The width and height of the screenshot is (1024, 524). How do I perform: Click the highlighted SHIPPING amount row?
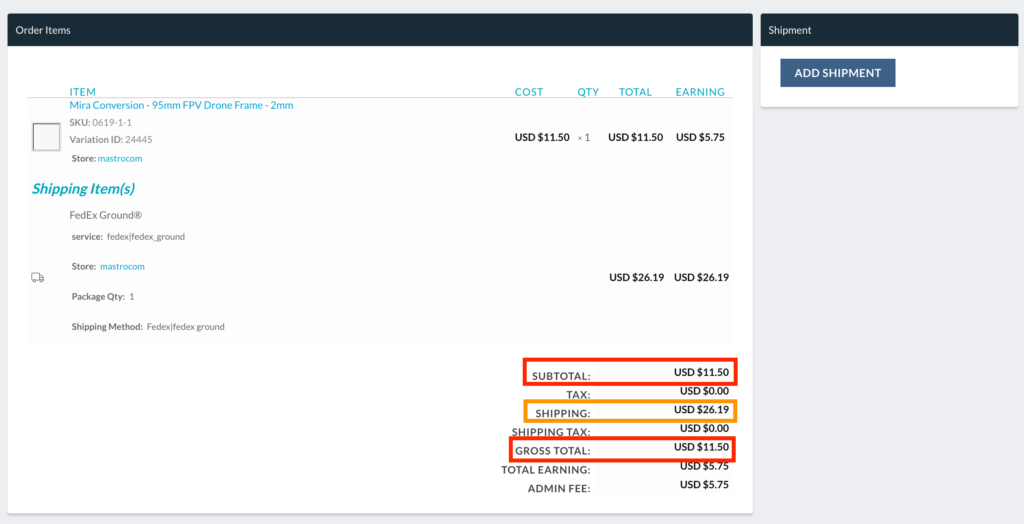pyautogui.click(x=630, y=411)
